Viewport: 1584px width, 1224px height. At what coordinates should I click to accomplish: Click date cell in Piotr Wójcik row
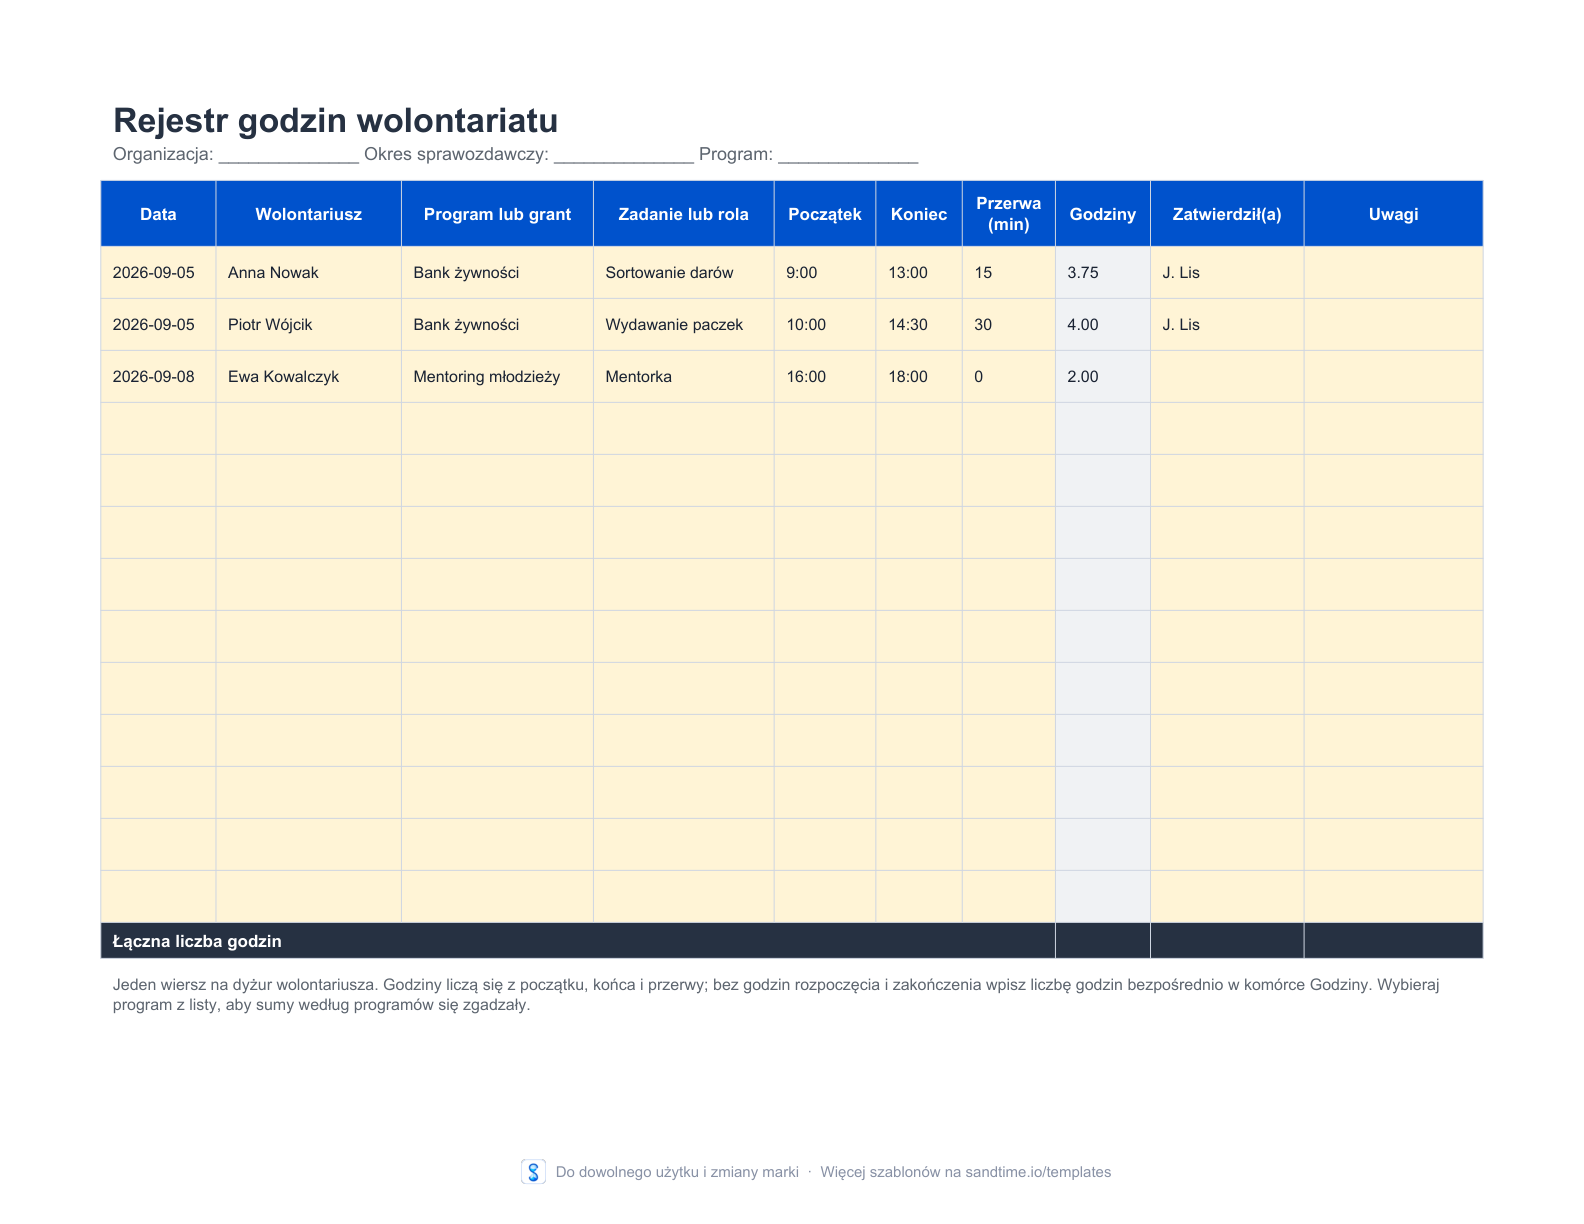click(x=158, y=324)
